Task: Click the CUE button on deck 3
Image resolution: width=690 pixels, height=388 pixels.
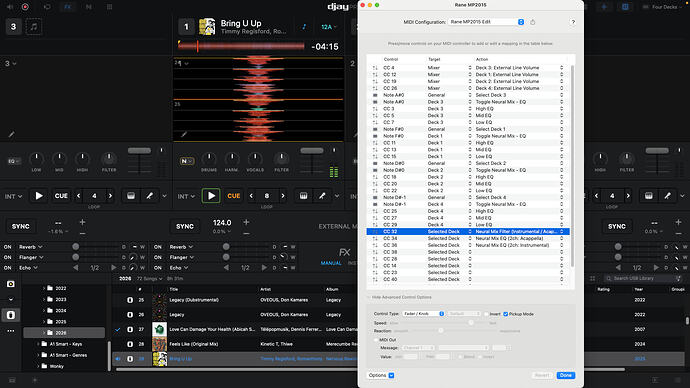Action: pyautogui.click(x=61, y=196)
